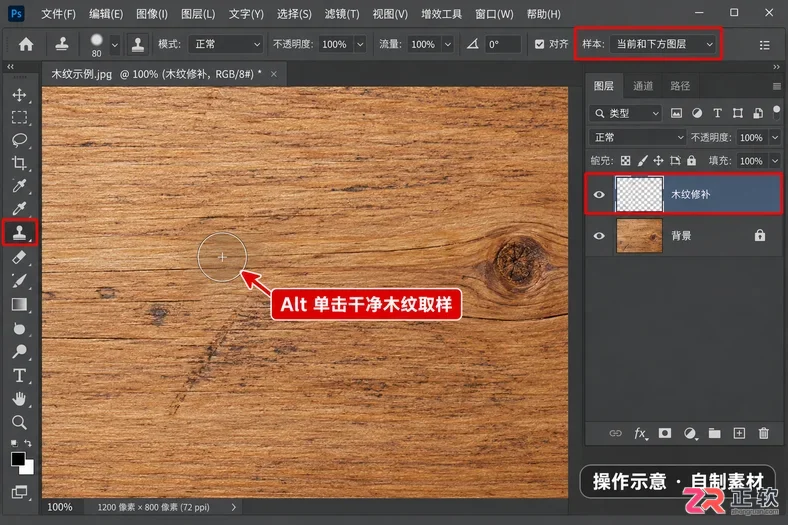Close the 木纹示例.jpg document tab

[274, 74]
